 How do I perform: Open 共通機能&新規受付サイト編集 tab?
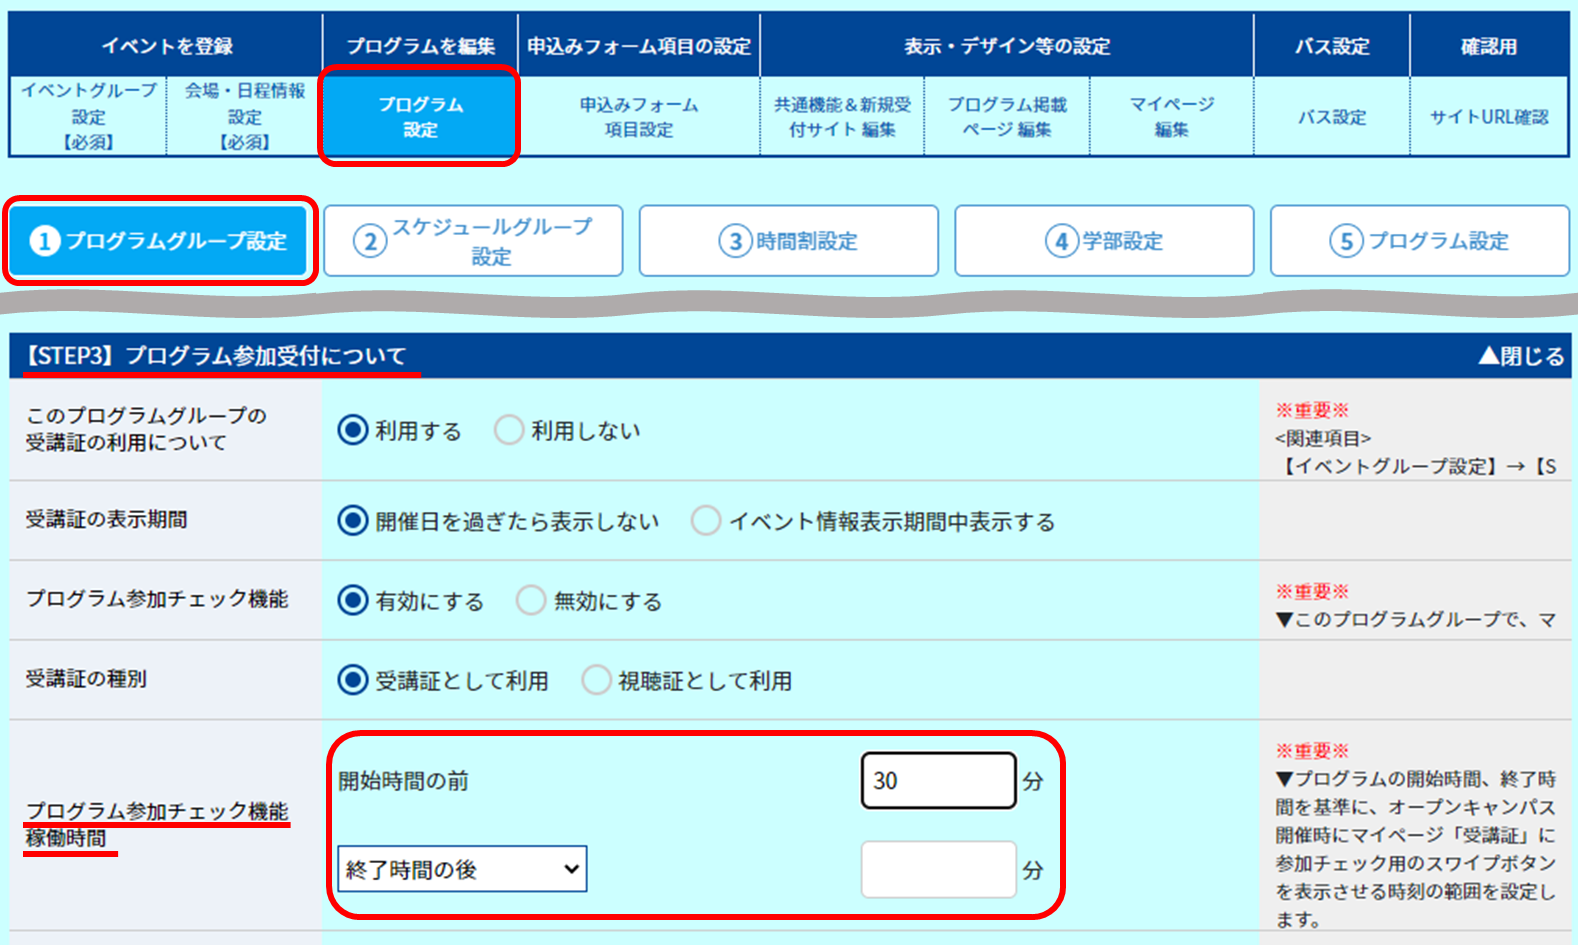pyautogui.click(x=842, y=116)
